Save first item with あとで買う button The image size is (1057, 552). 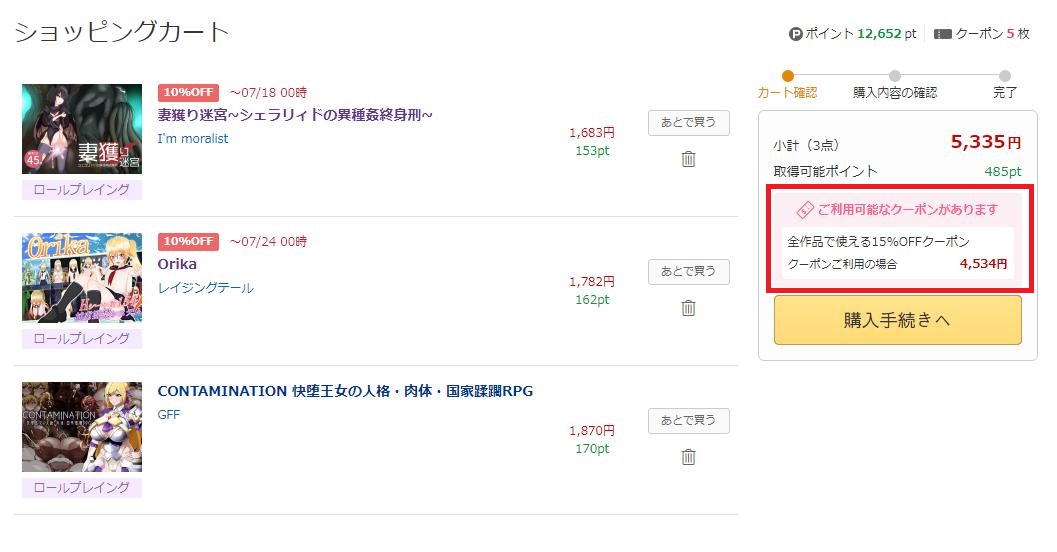pyautogui.click(x=688, y=123)
